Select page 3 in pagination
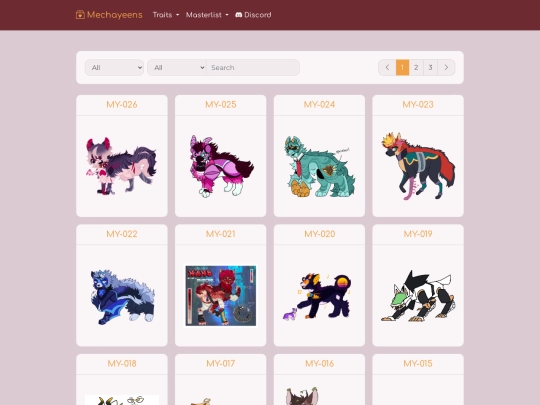The image size is (540, 405). [x=430, y=68]
